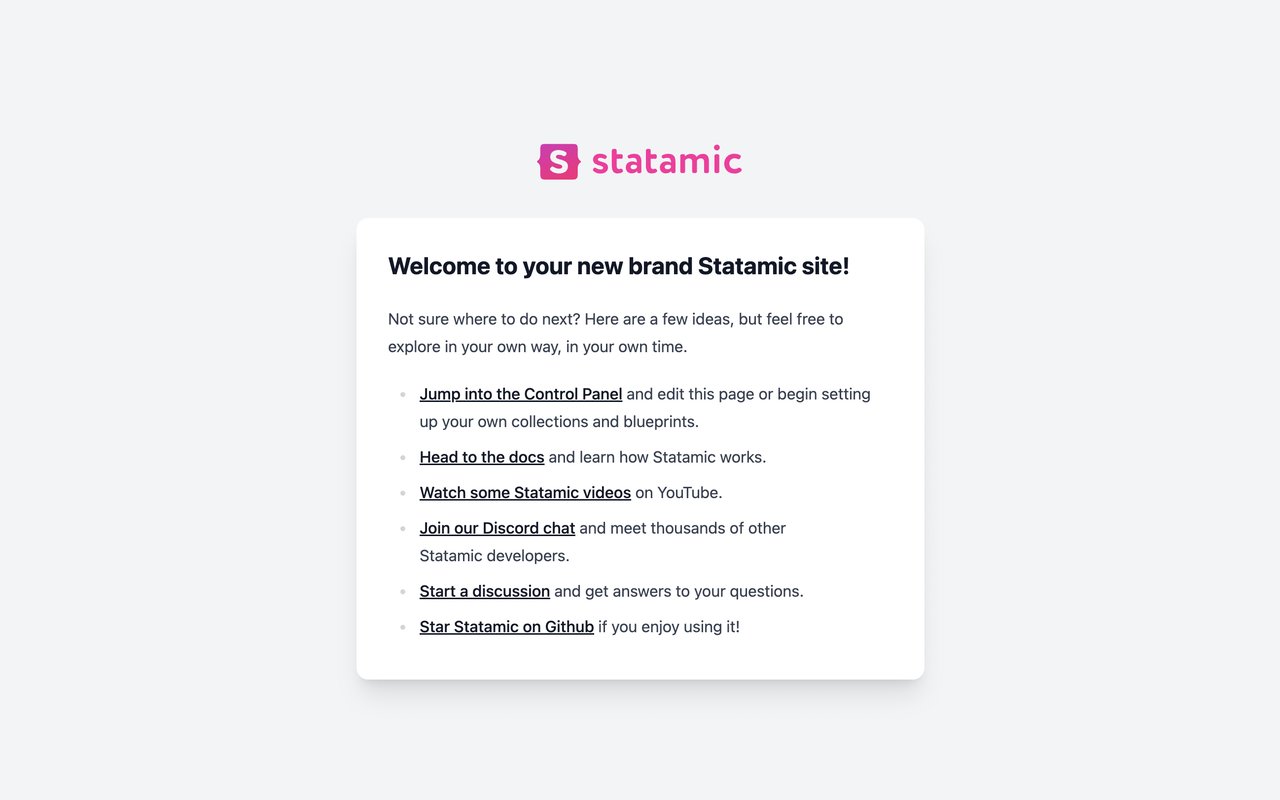Screen dimensions: 1280x800
Task: Click the Welcome to your new brand heading
Action: [619, 266]
